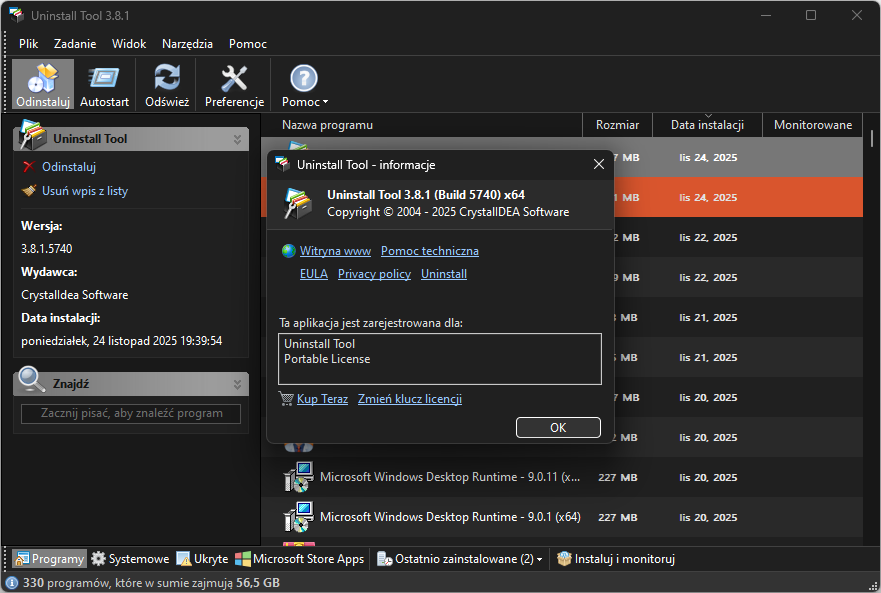This screenshot has width=881, height=593.
Task: Switch to the Systemowe tab
Action: (x=130, y=559)
